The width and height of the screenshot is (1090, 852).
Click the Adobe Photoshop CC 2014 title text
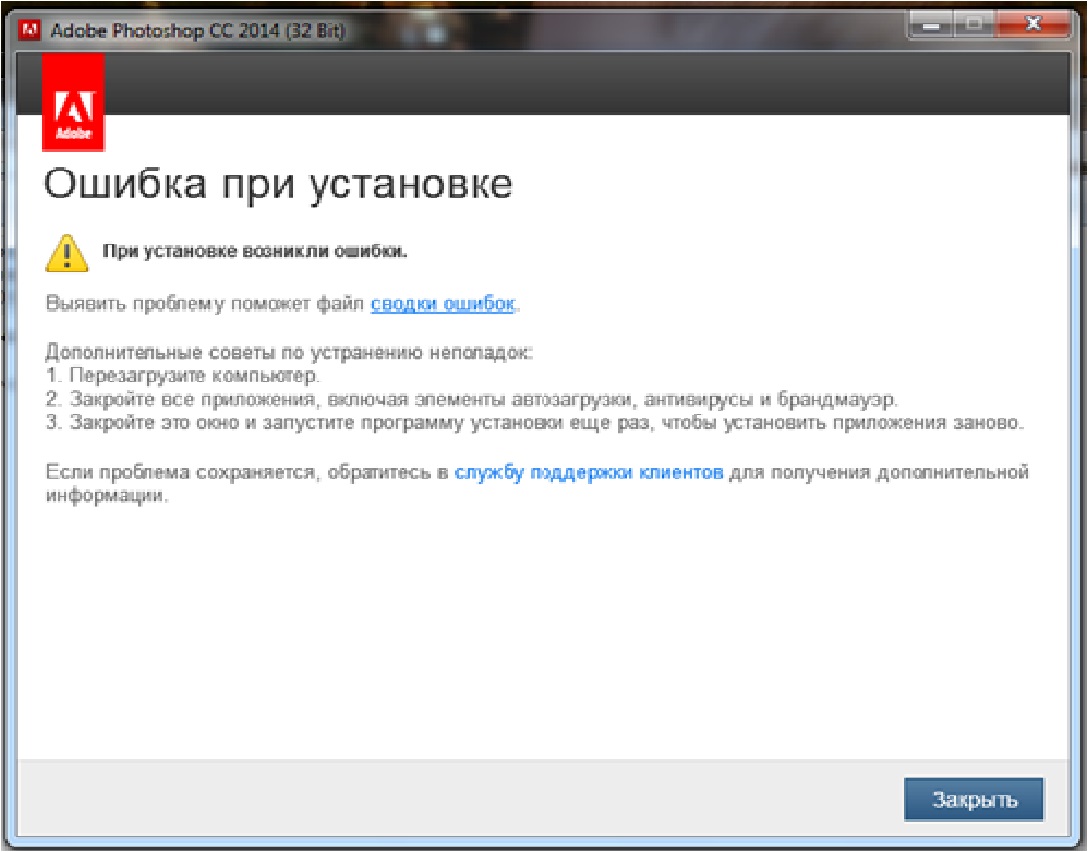pyautogui.click(x=198, y=31)
